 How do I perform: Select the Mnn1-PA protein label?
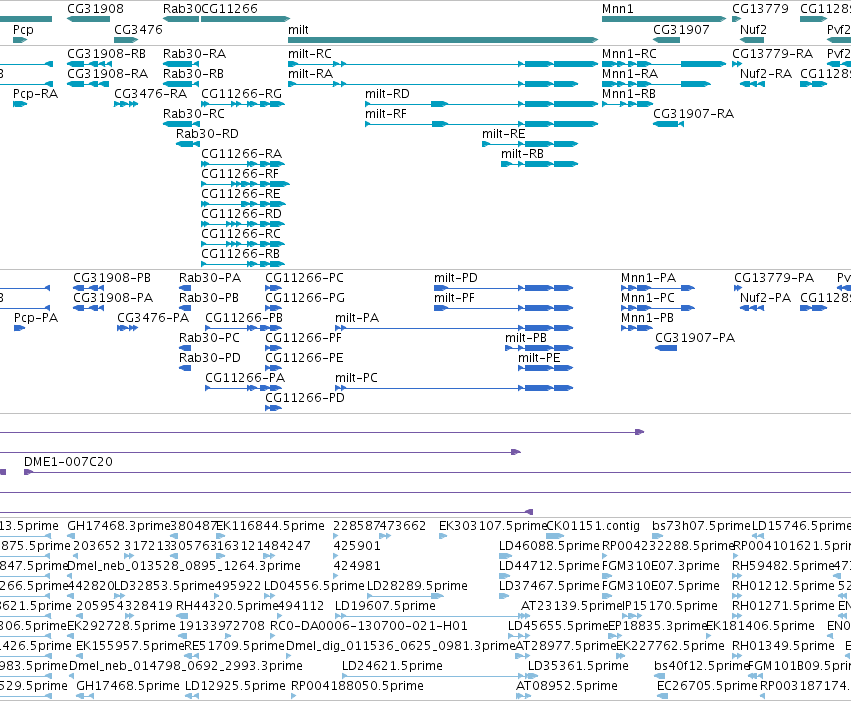click(x=649, y=278)
